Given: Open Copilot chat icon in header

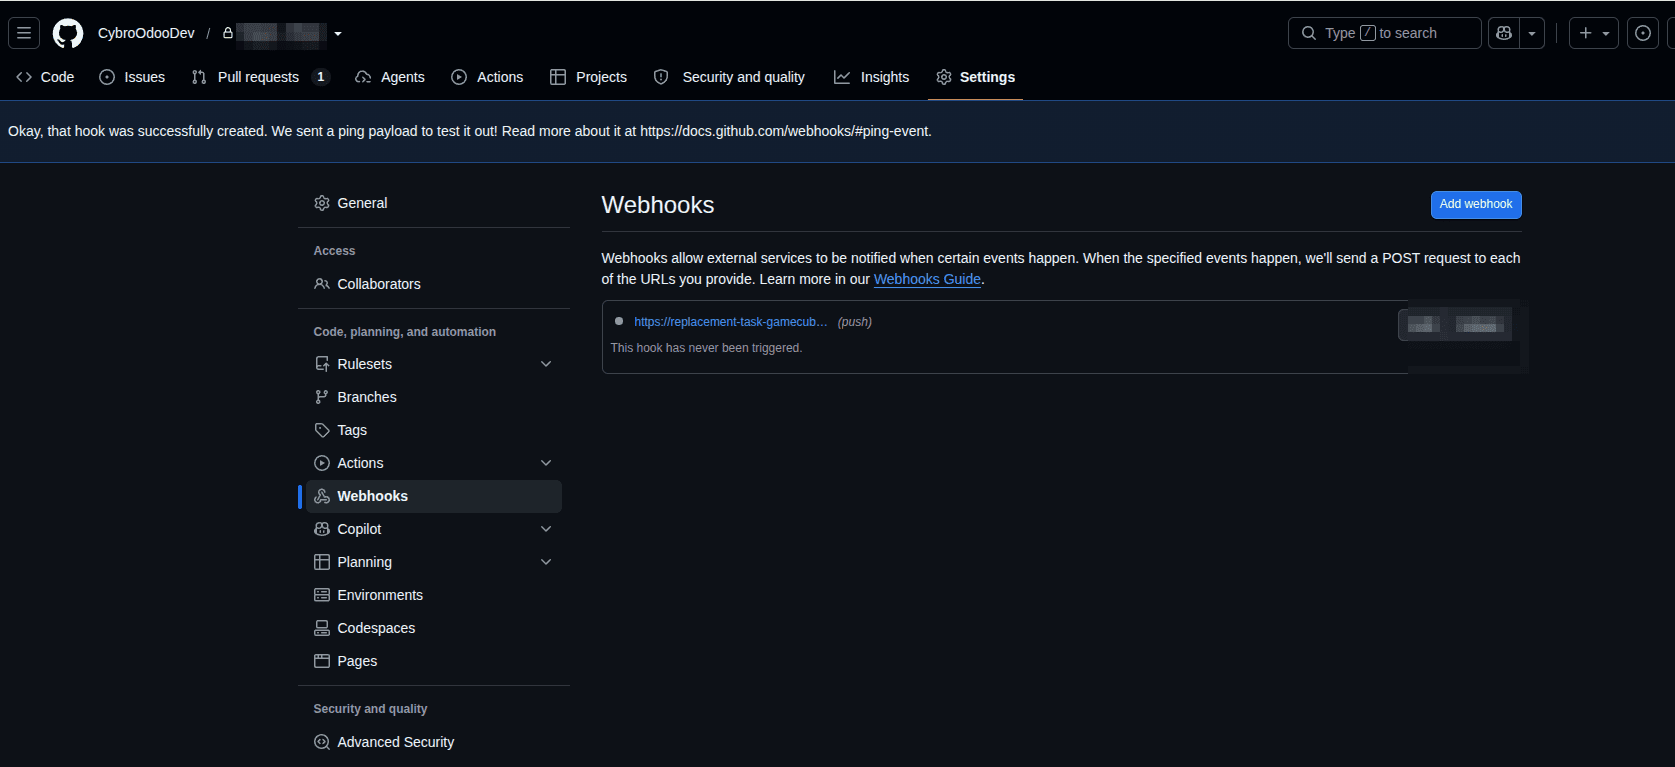Looking at the screenshot, I should pos(1504,33).
